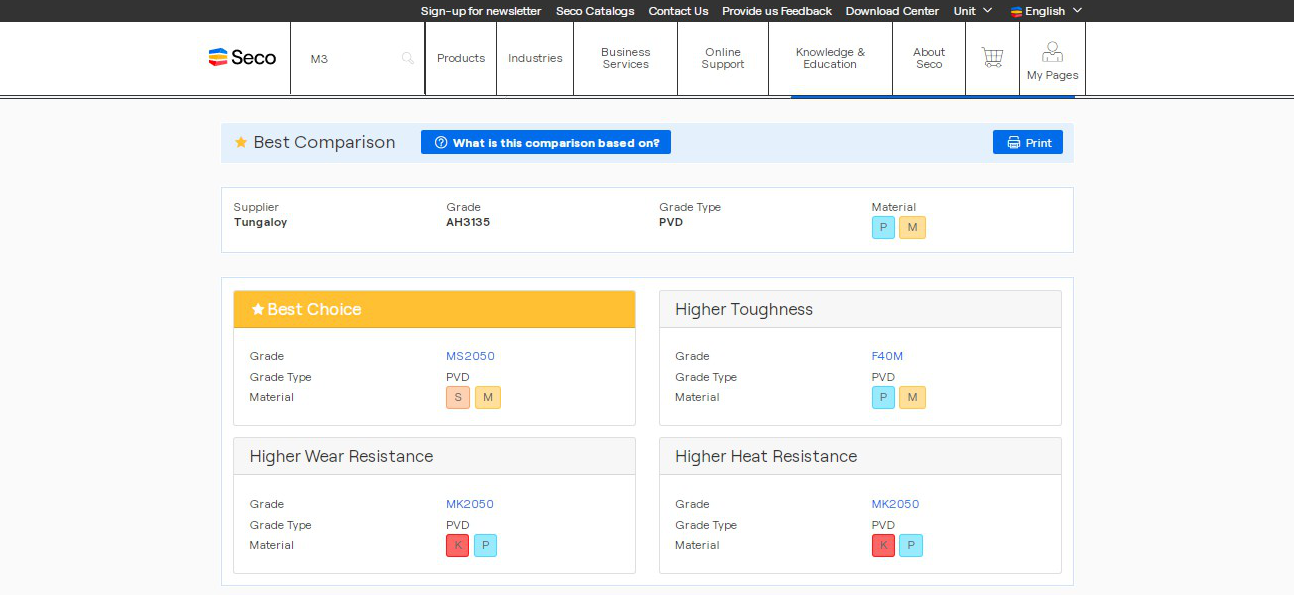Click the P material badge under Higher Toughness
Image resolution: width=1294 pixels, height=595 pixels.
click(x=883, y=398)
